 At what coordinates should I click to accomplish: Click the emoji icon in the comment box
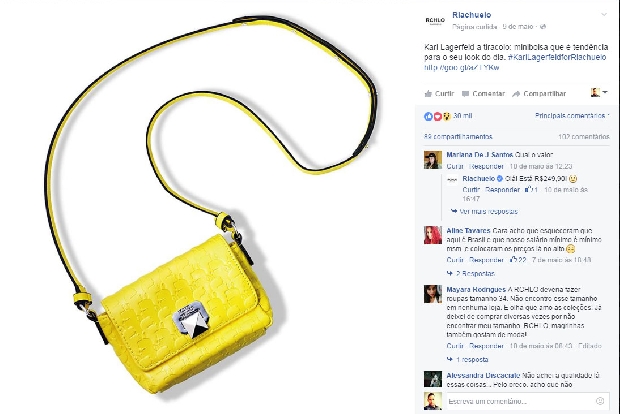[600, 401]
